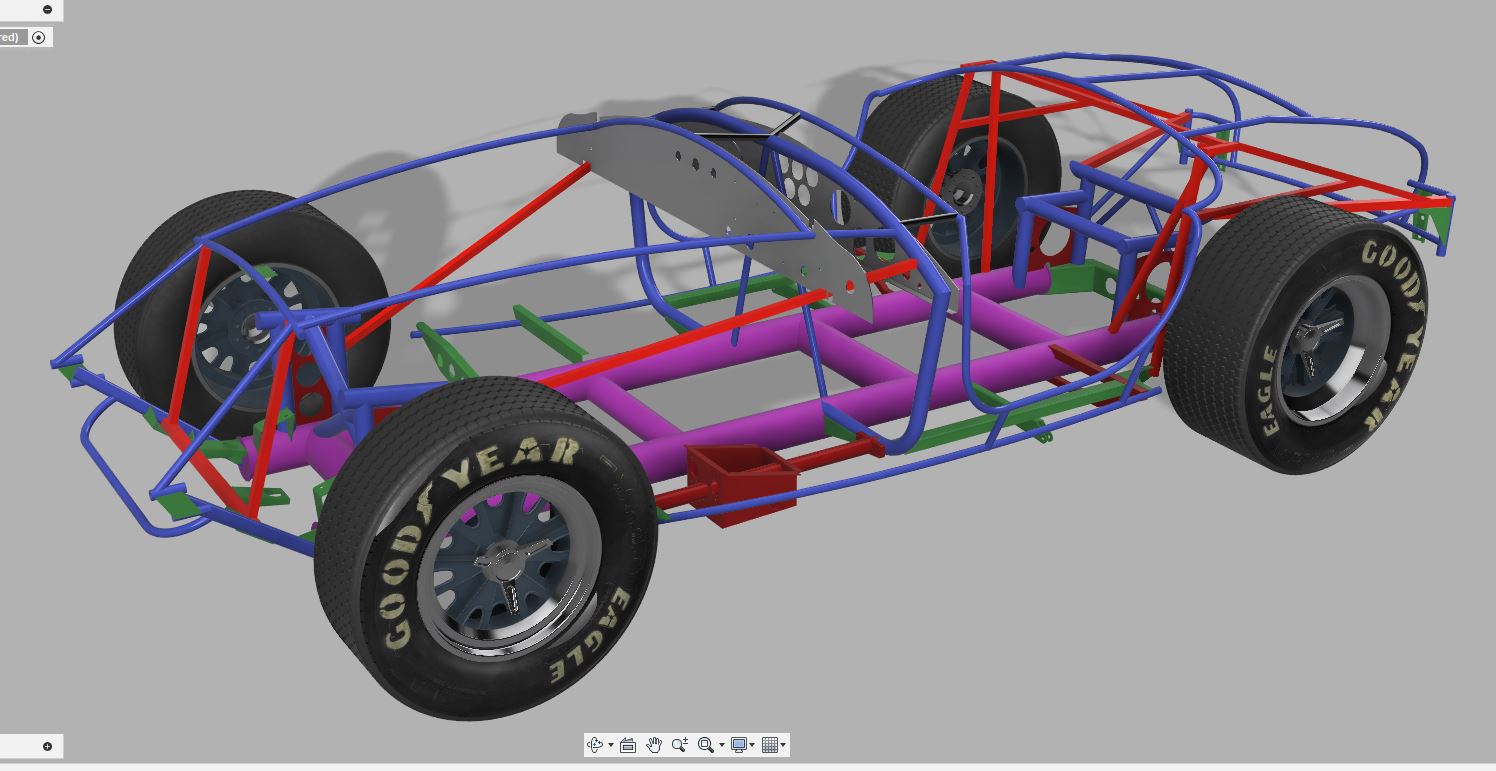Collapse the browser panel with minus button
1496x771 pixels.
[47, 9]
